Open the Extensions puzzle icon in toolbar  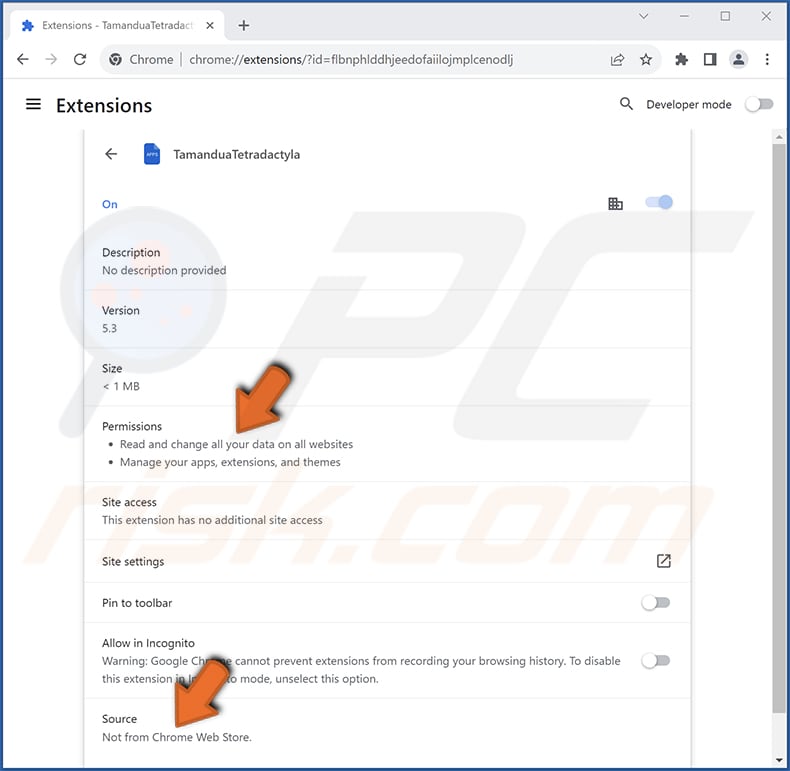tap(681, 59)
